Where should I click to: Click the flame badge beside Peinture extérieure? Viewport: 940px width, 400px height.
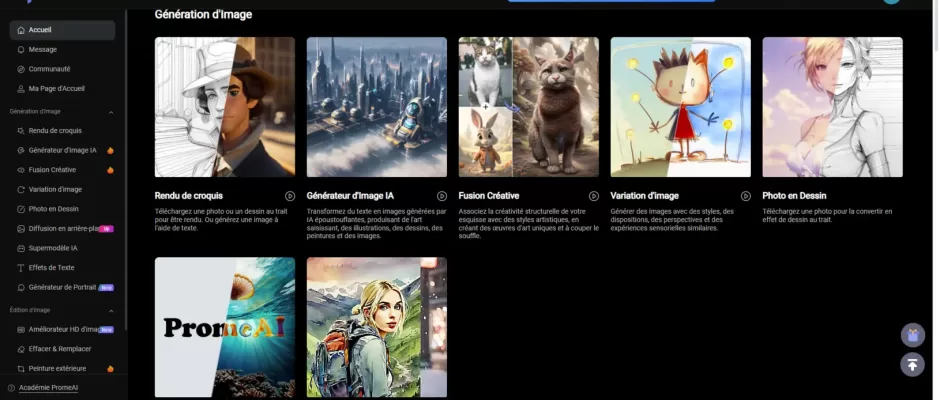(110, 369)
